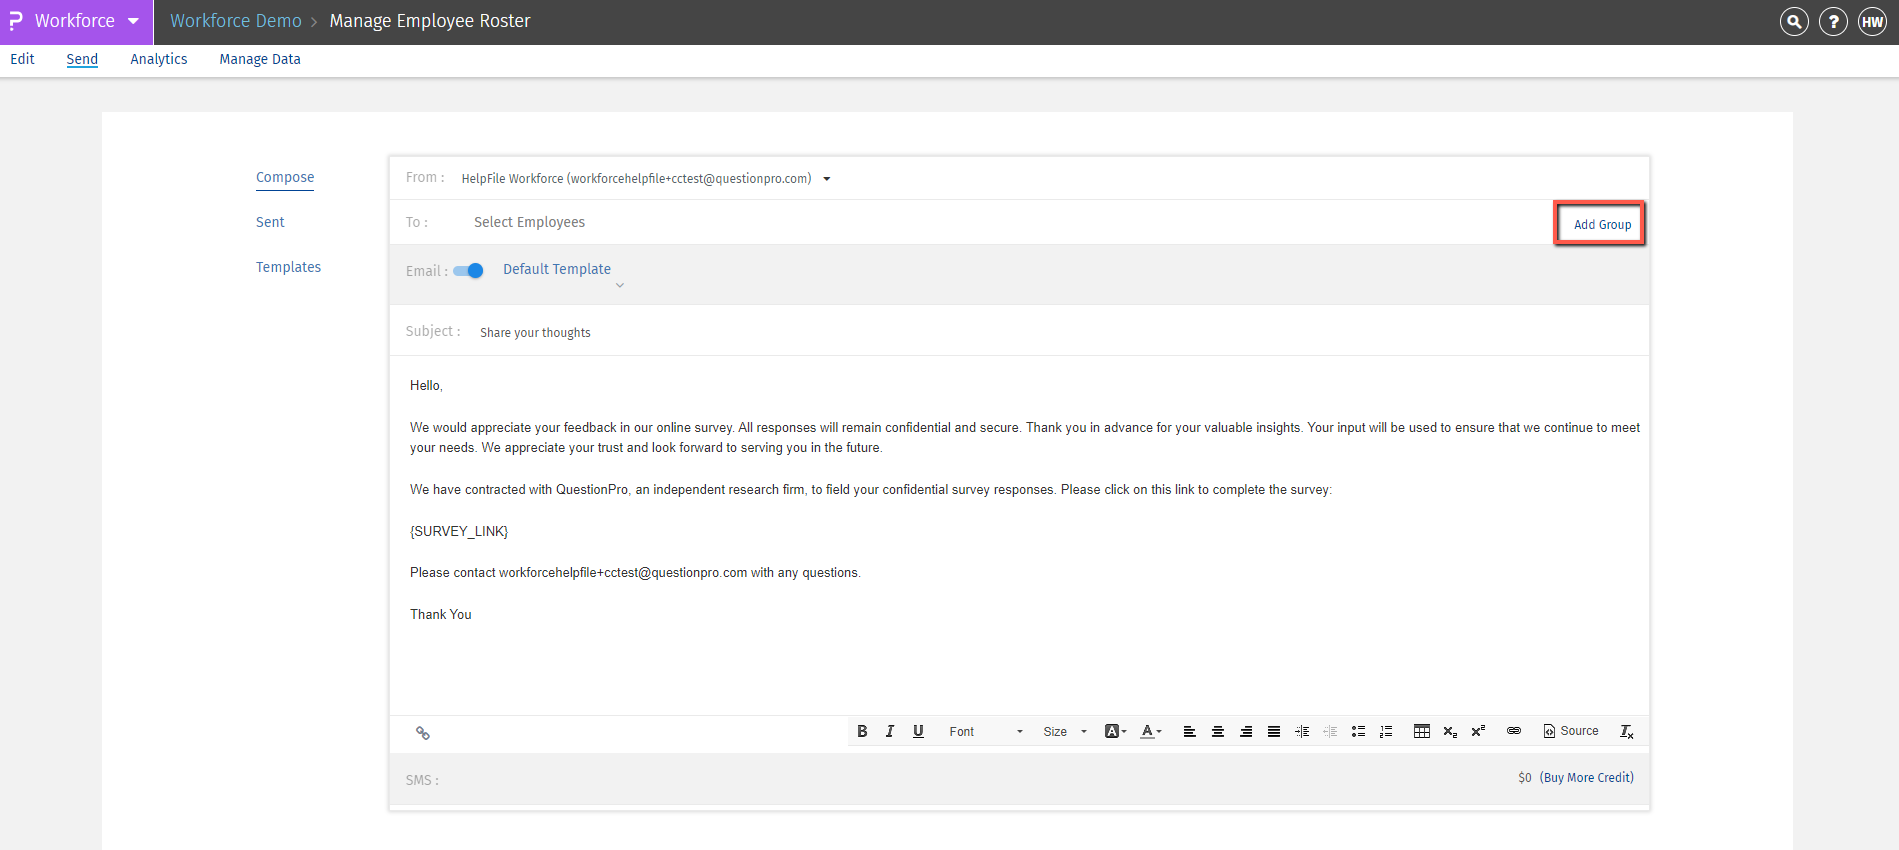
Task: Click the Select Employees recipient field
Action: click(x=529, y=222)
